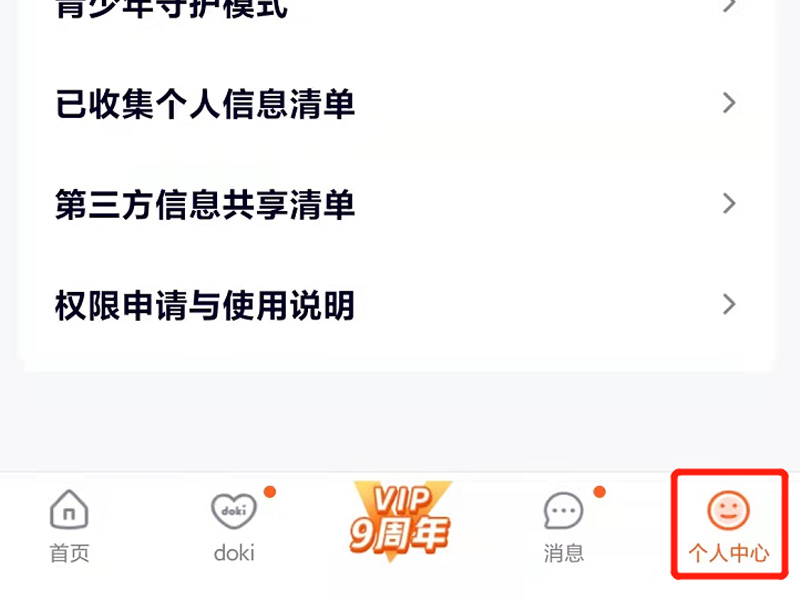
Task: Expand arrow for 权限申请与使用说明
Action: point(730,305)
